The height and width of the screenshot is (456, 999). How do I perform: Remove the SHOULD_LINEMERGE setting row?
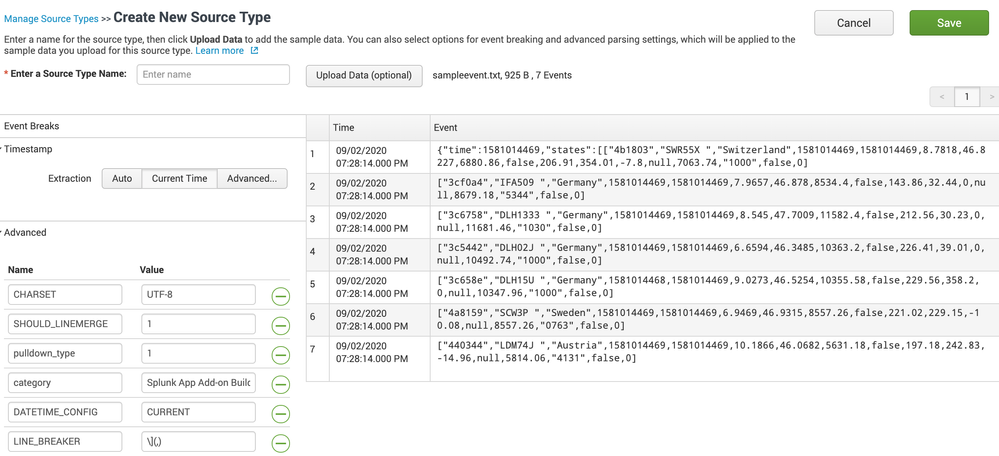281,326
